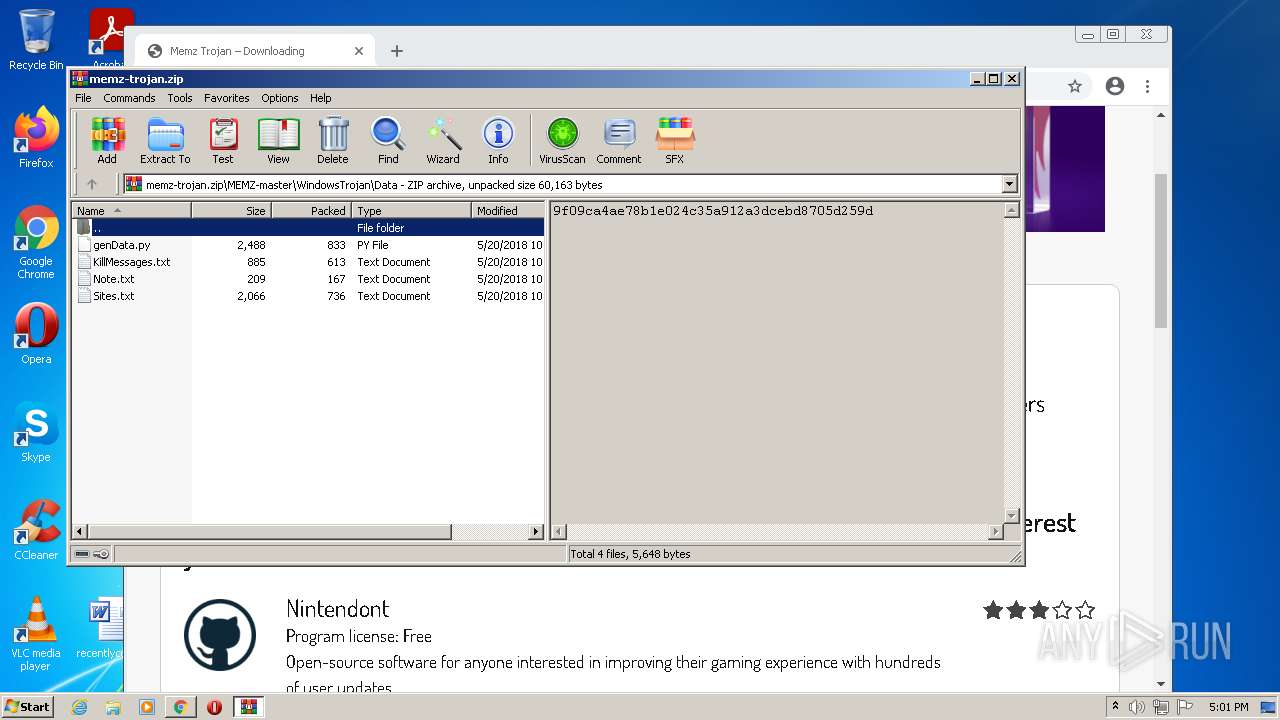Click the taskbar volume icon
Viewport: 1280px width, 720px height.
click(x=1137, y=707)
